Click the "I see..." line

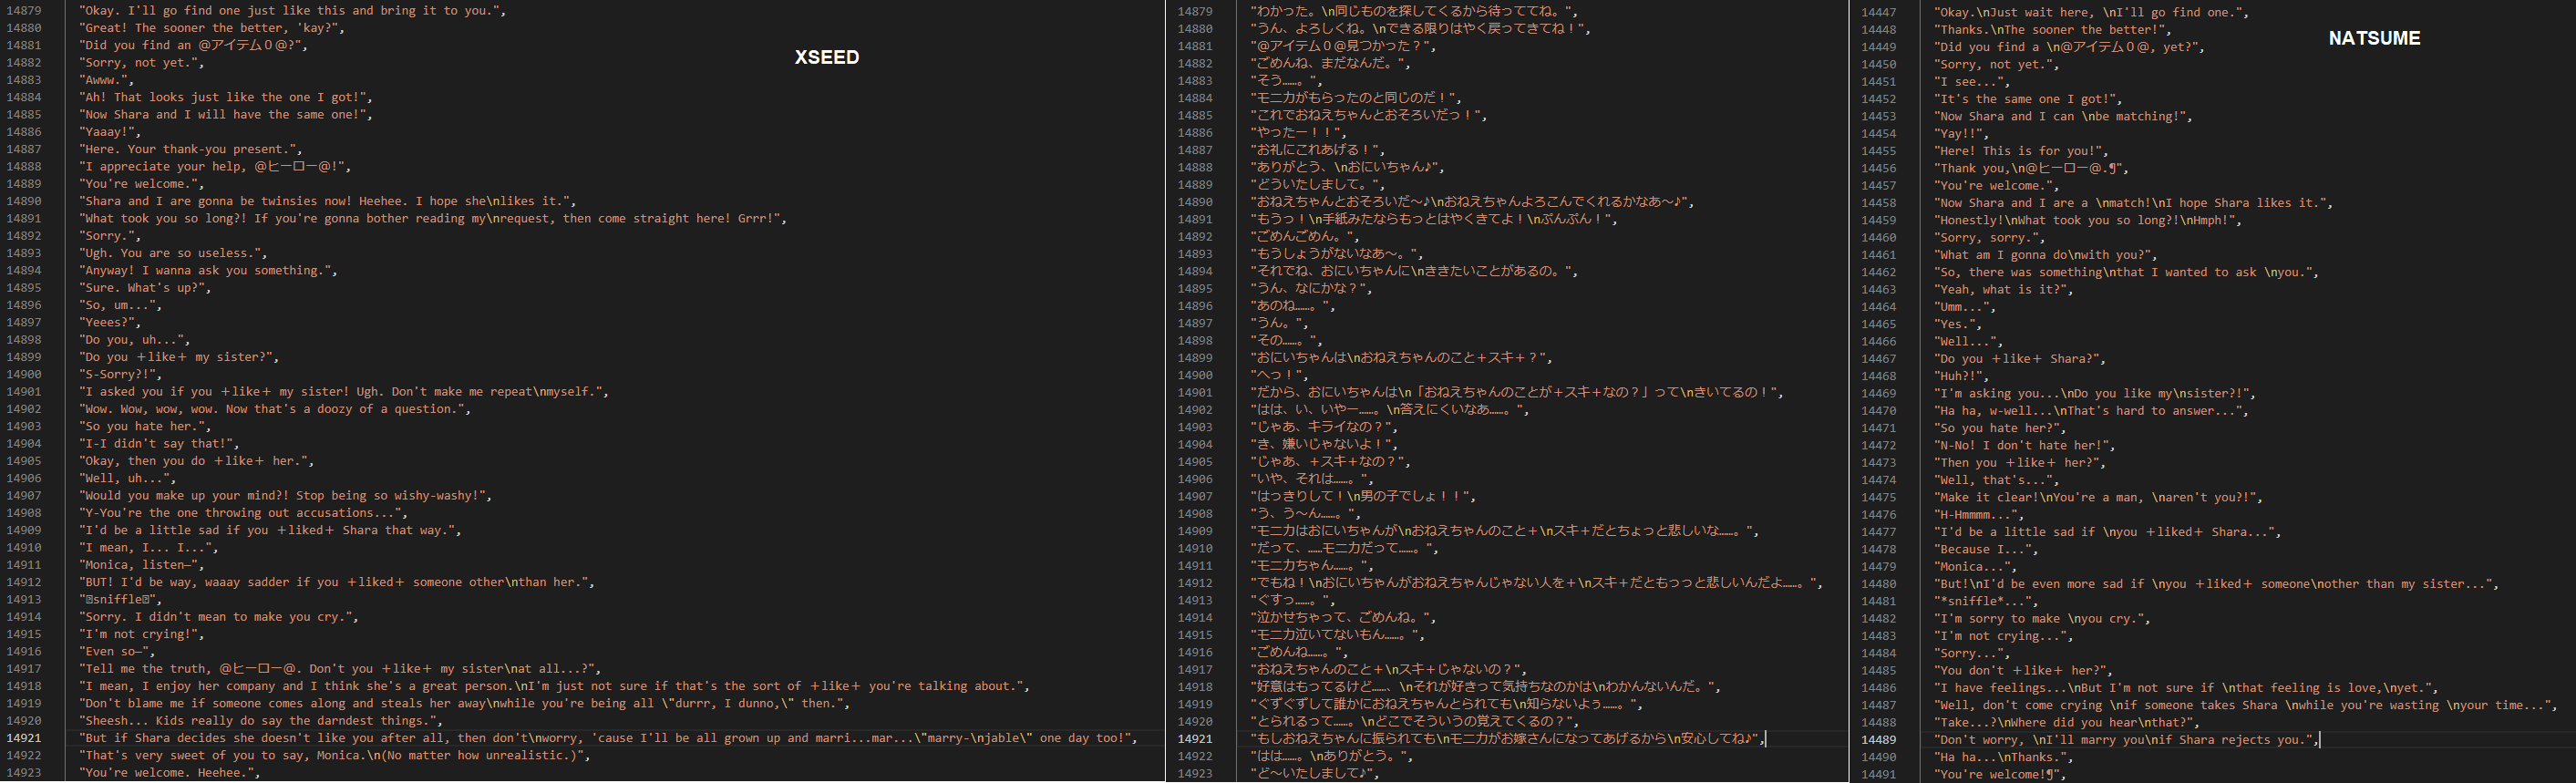[x=1971, y=82]
